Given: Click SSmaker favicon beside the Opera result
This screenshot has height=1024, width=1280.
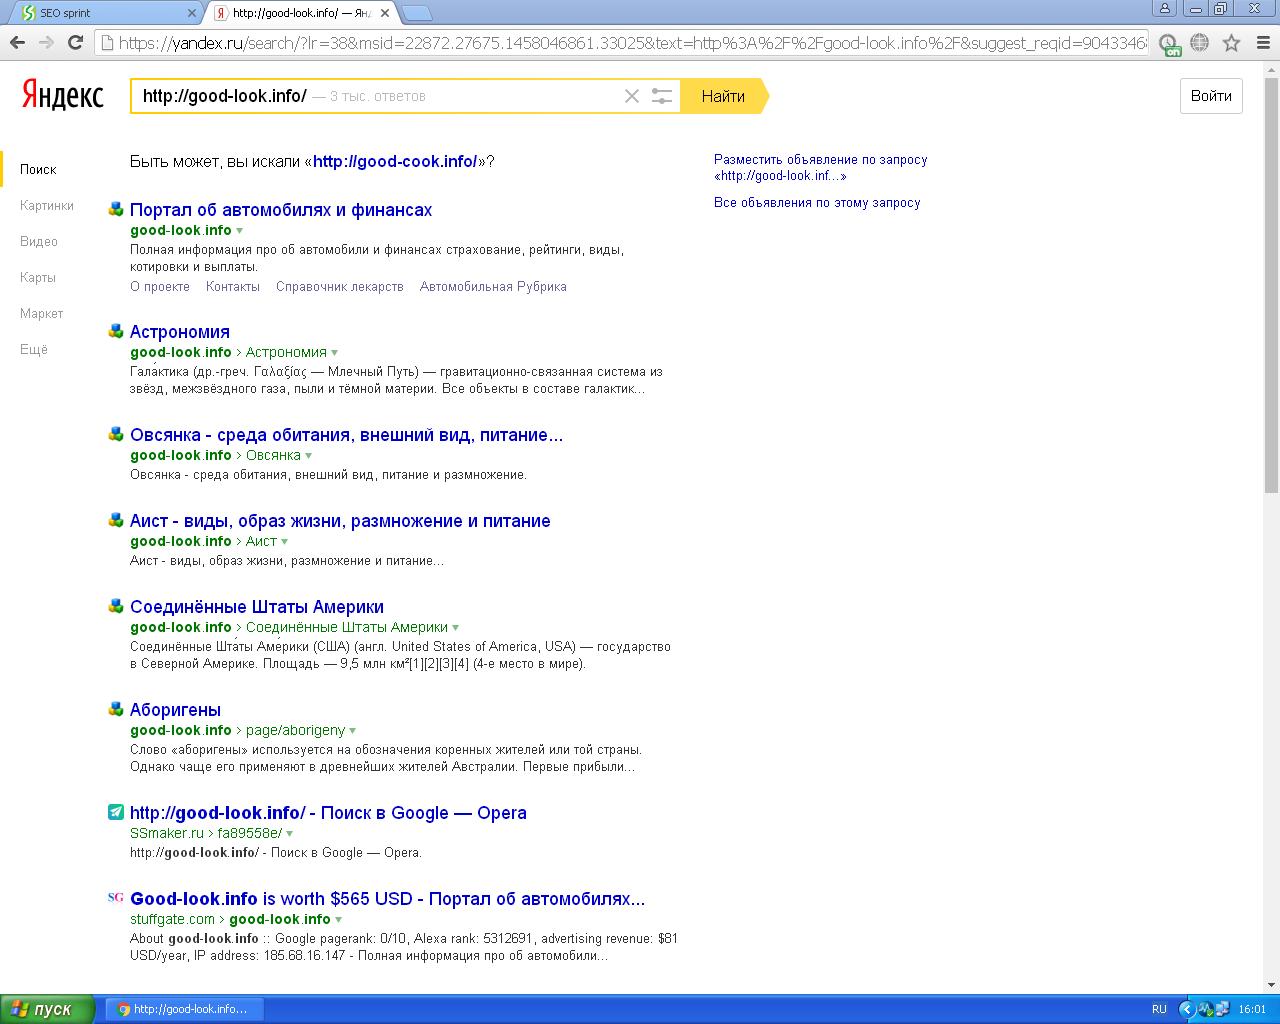Looking at the screenshot, I should pos(116,812).
